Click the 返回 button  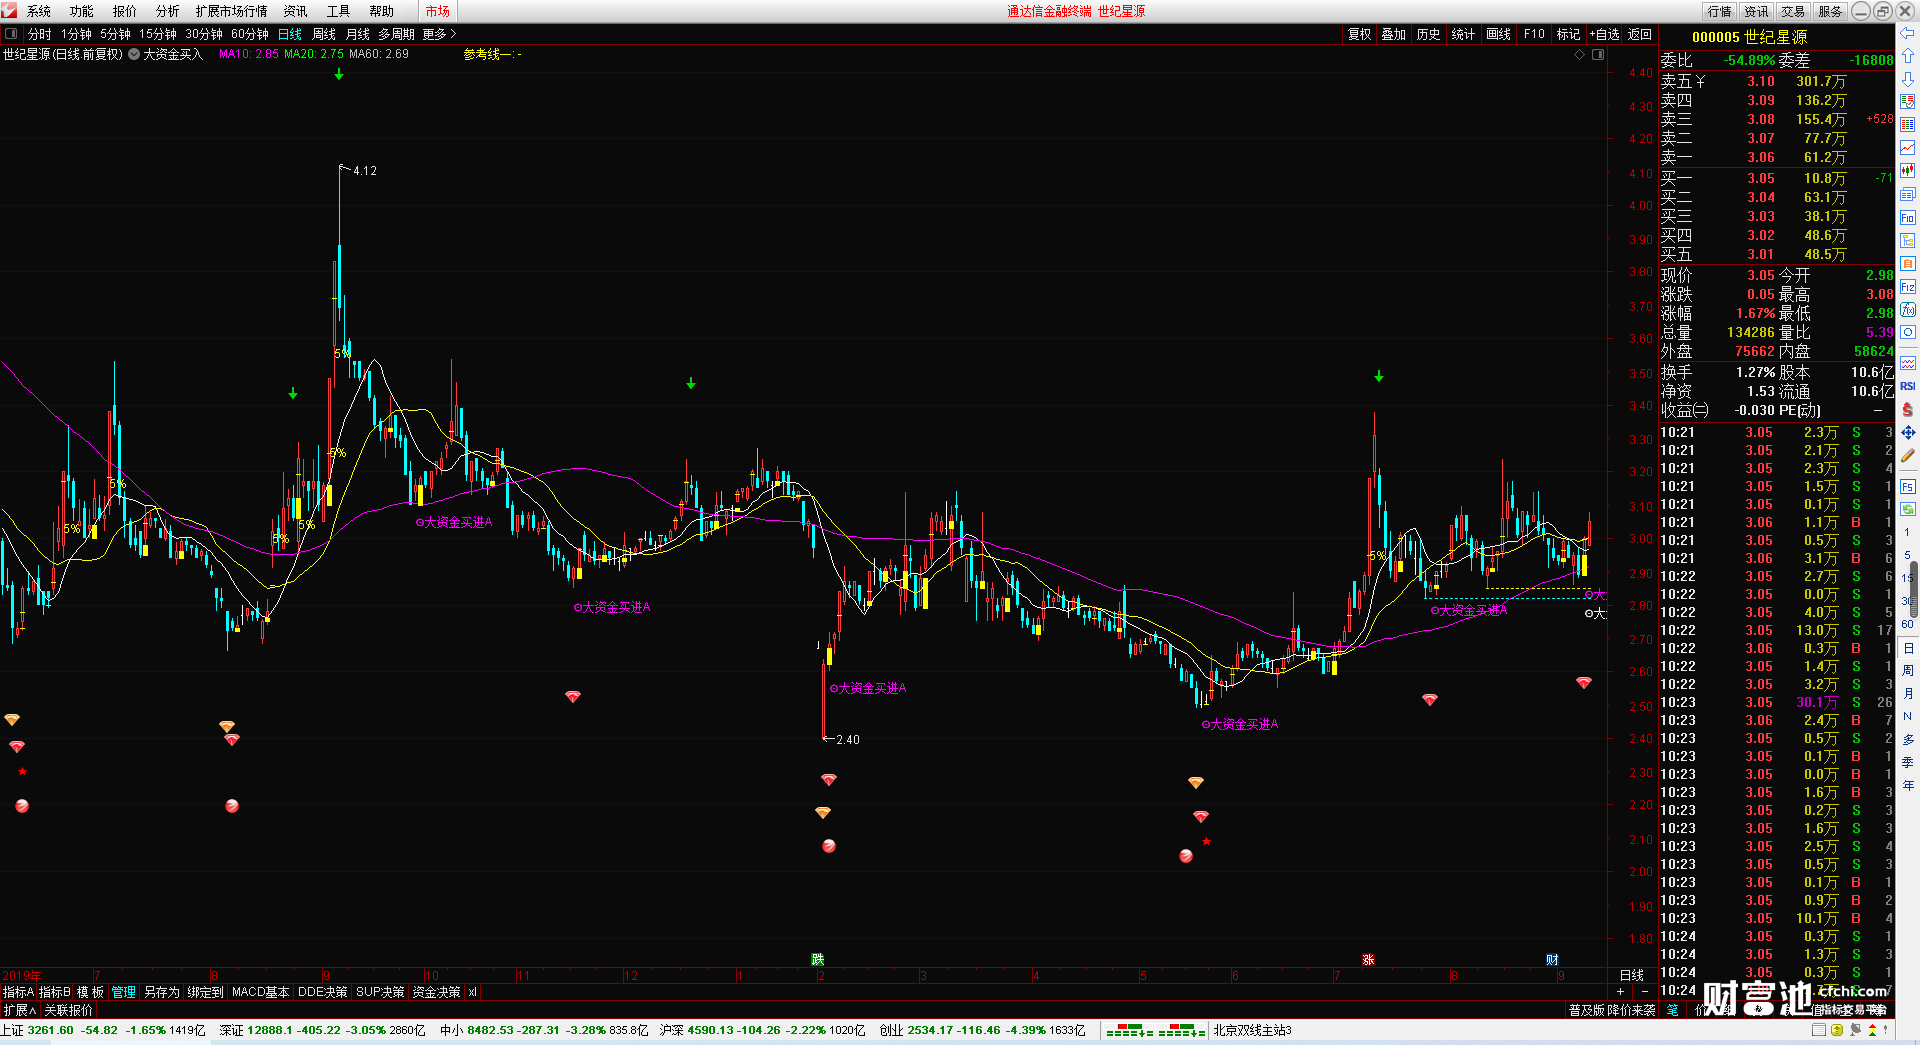1640,34
